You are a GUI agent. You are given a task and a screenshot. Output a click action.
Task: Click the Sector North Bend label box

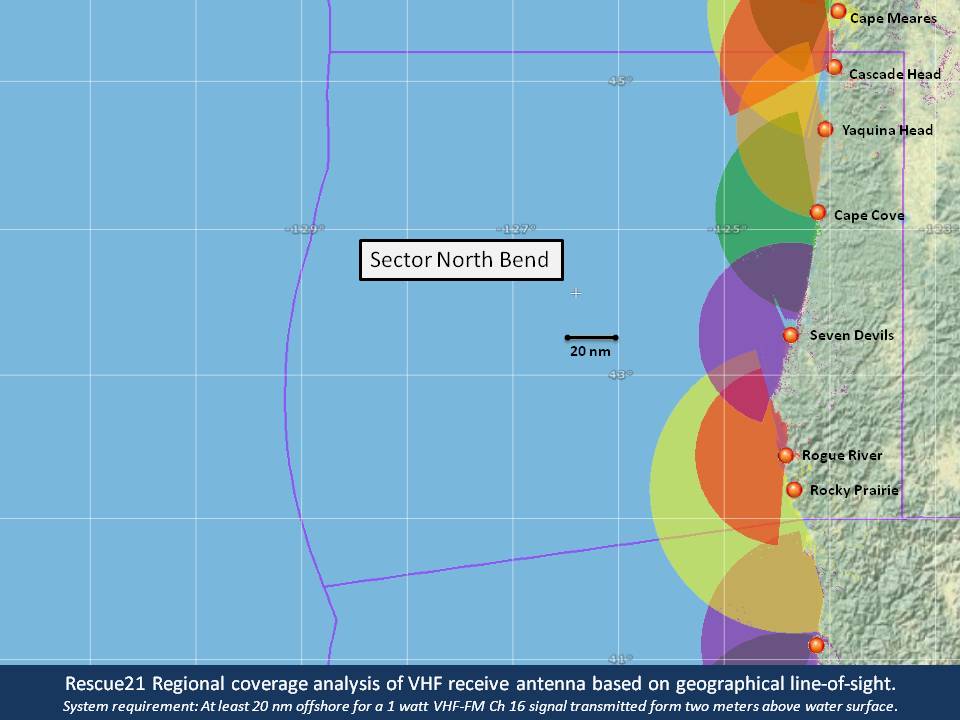[x=460, y=260]
